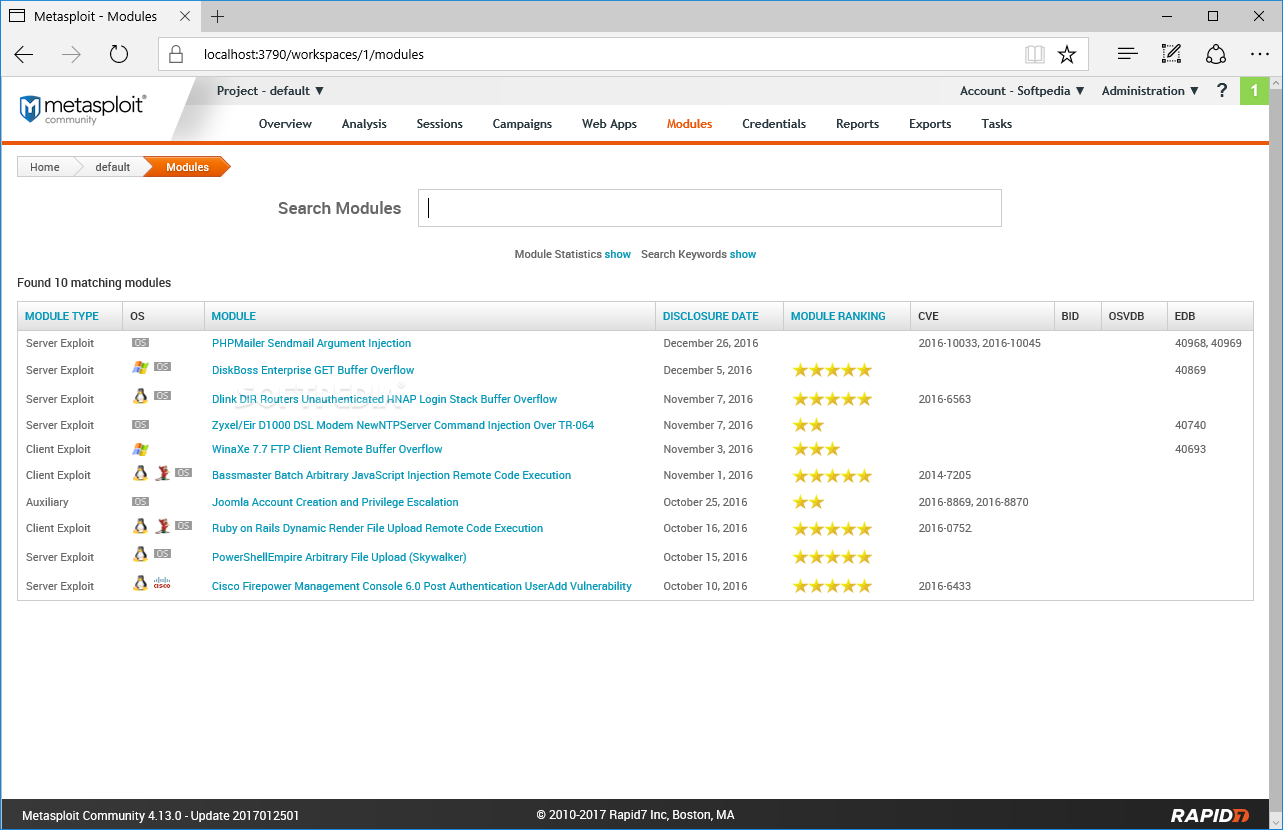Open Joomla Account Creation and Privilege Escalation
1283x830 pixels.
coord(335,502)
